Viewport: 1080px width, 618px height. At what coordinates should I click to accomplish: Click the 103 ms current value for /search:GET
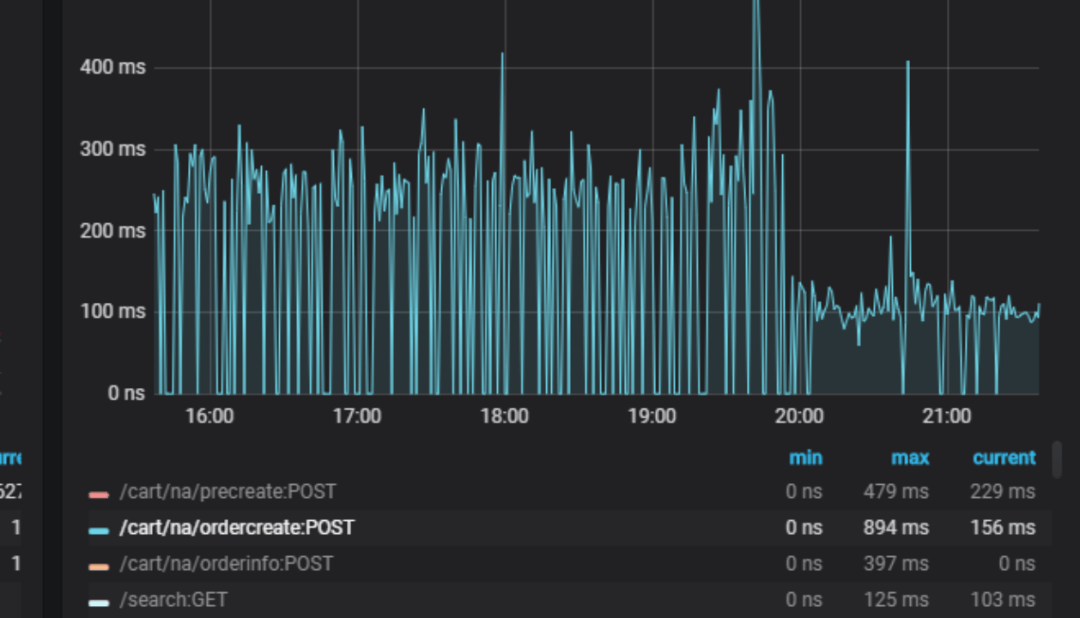(x=1002, y=599)
